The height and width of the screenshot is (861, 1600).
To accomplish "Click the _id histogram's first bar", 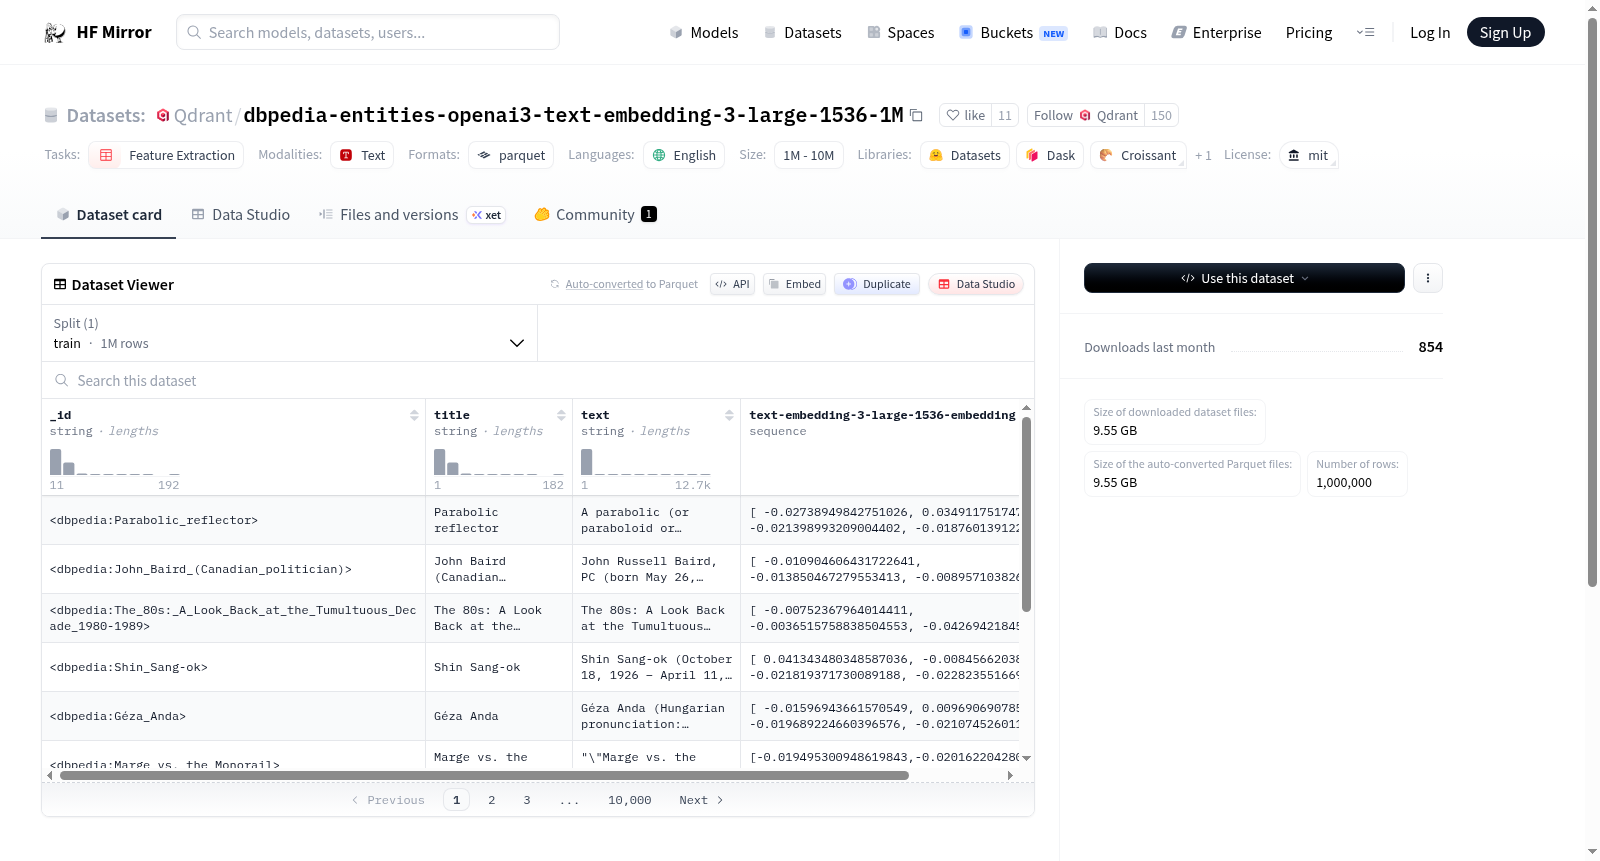I will 56,461.
